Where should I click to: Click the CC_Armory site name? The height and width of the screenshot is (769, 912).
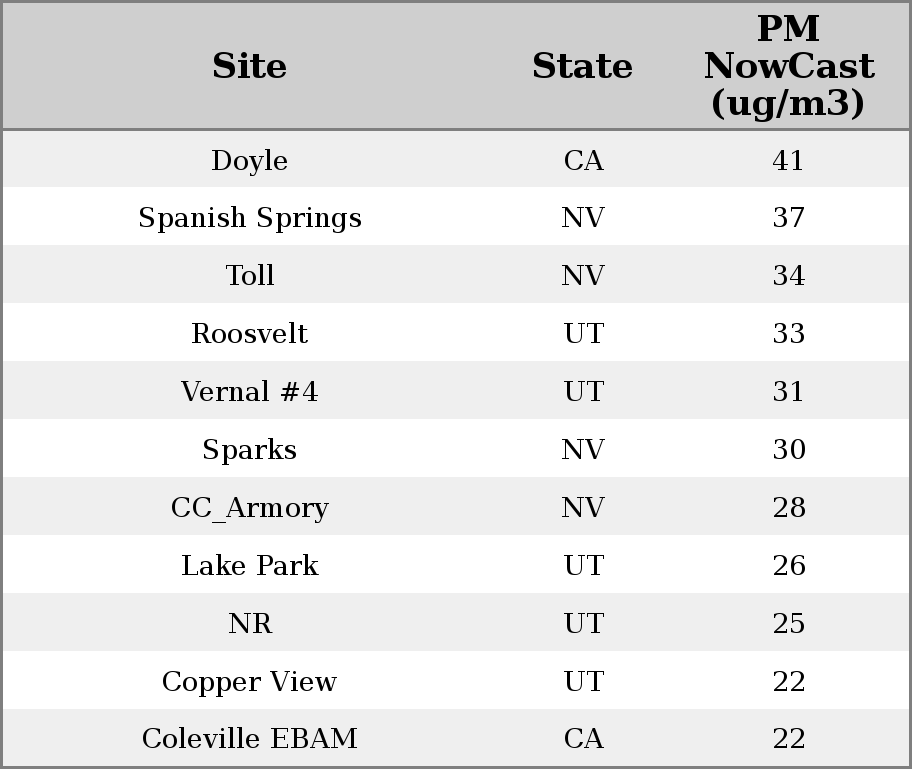(250, 508)
